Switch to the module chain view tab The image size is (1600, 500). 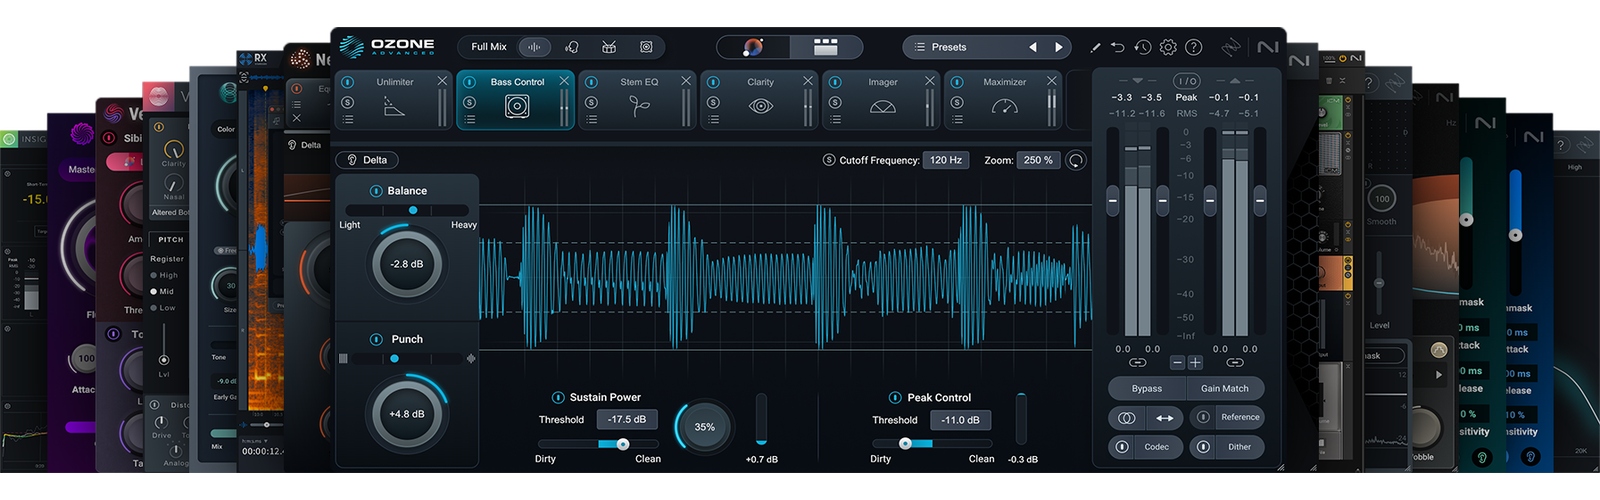click(825, 47)
